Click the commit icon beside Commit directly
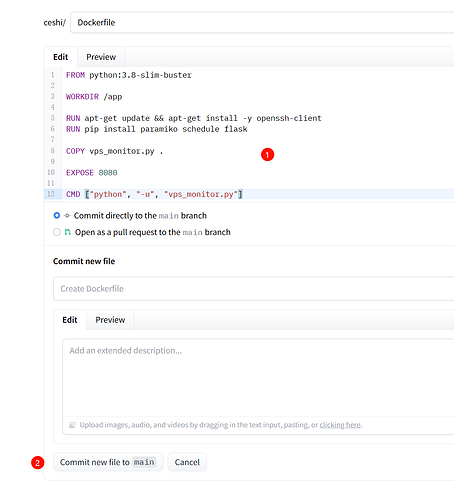454x500 pixels. coord(67,216)
